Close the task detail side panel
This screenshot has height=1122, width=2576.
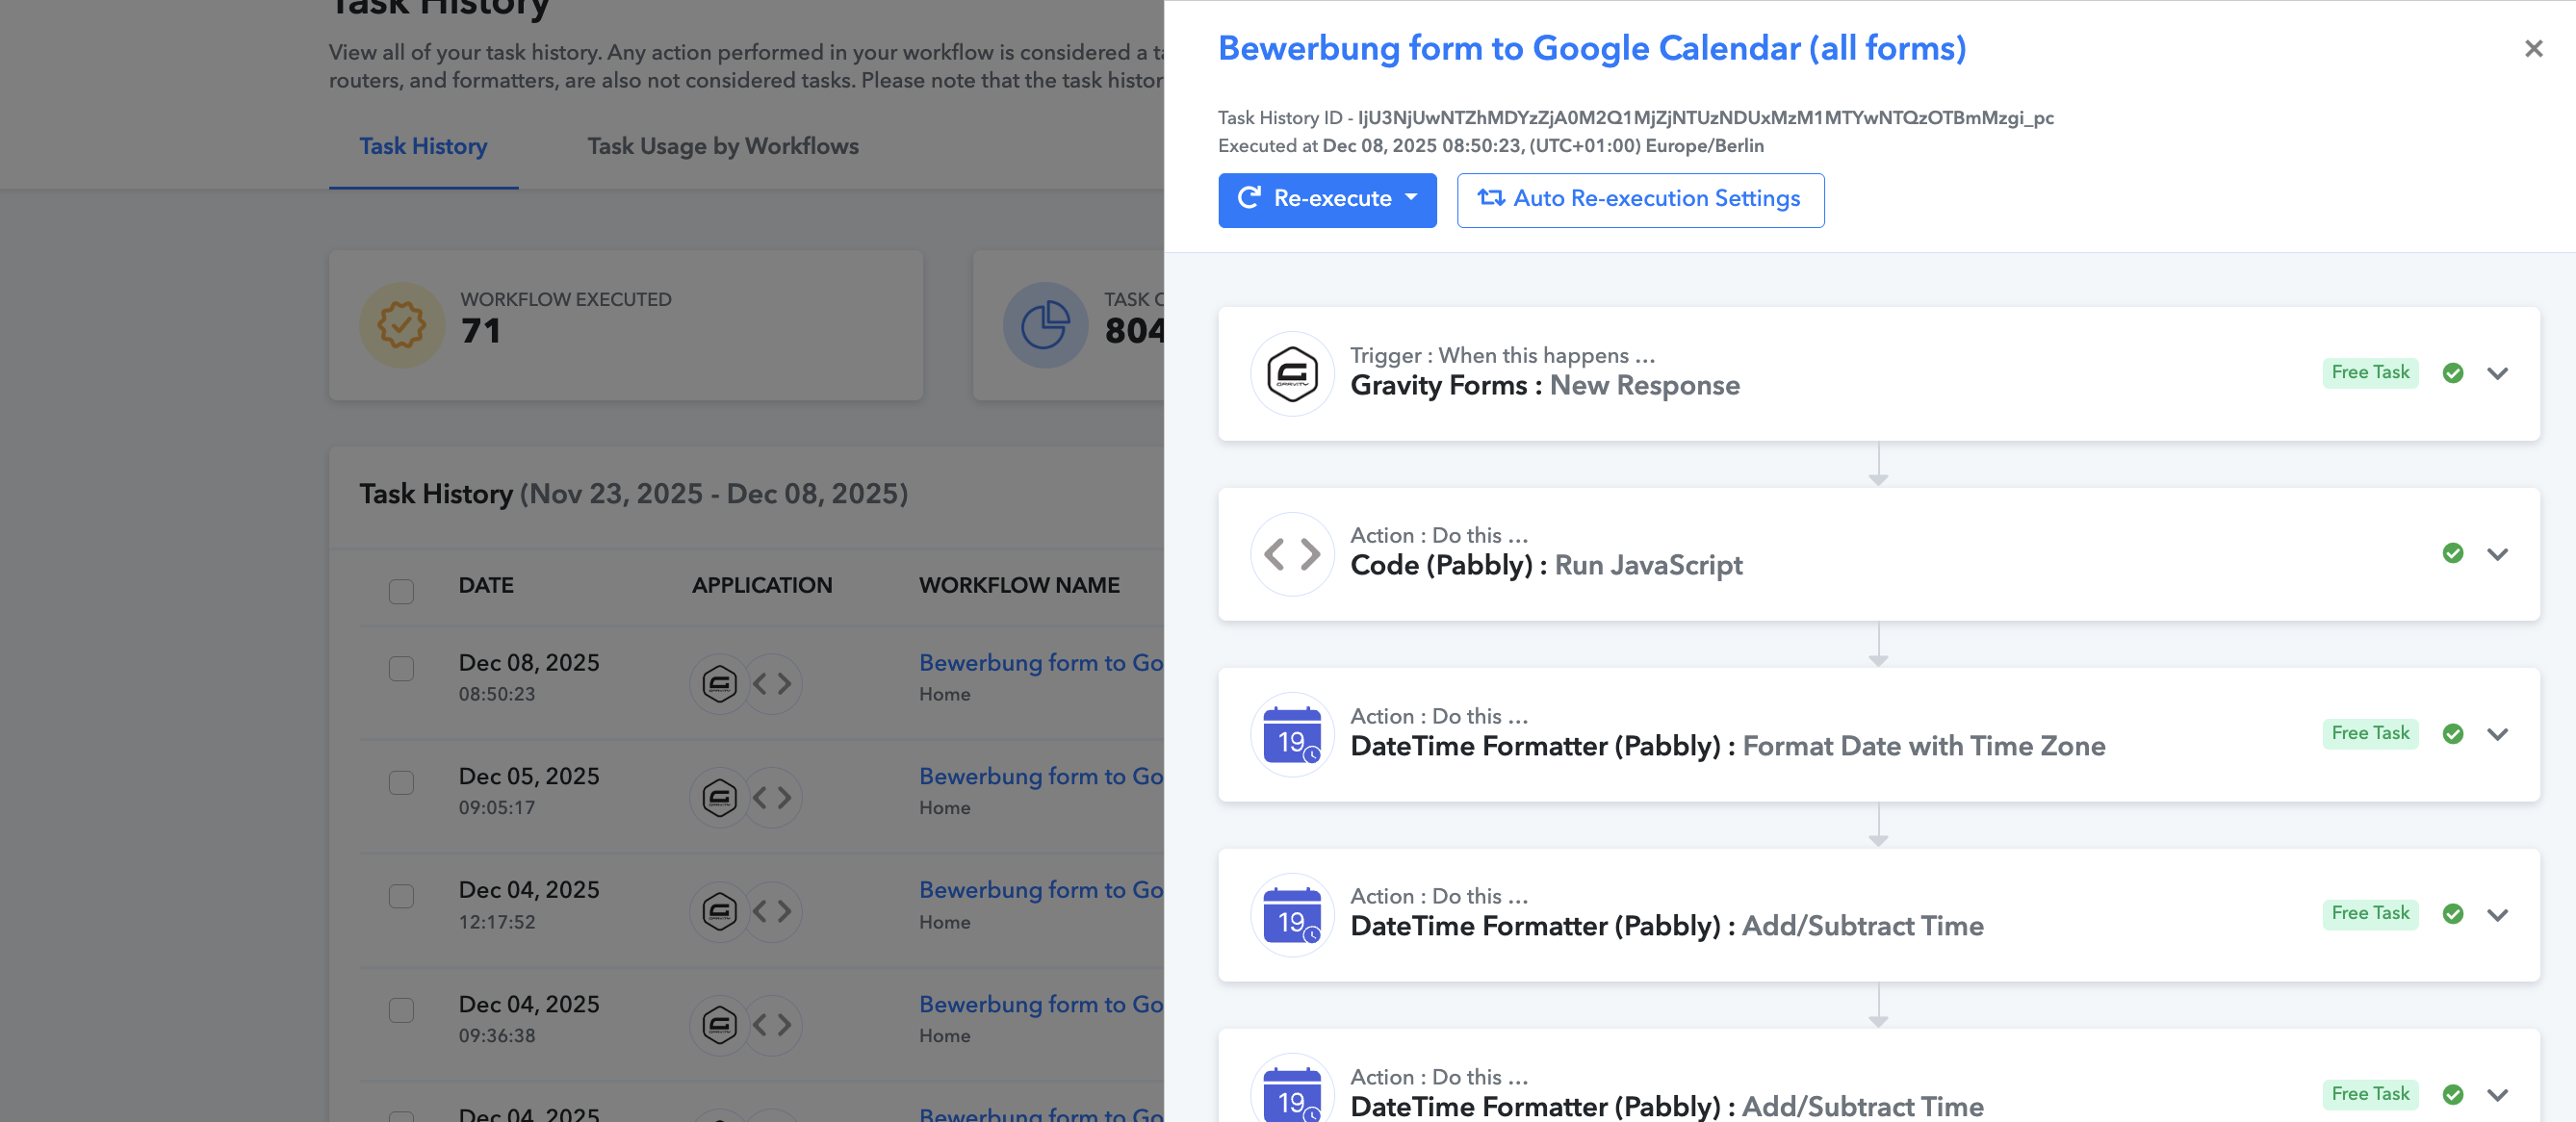[2533, 48]
